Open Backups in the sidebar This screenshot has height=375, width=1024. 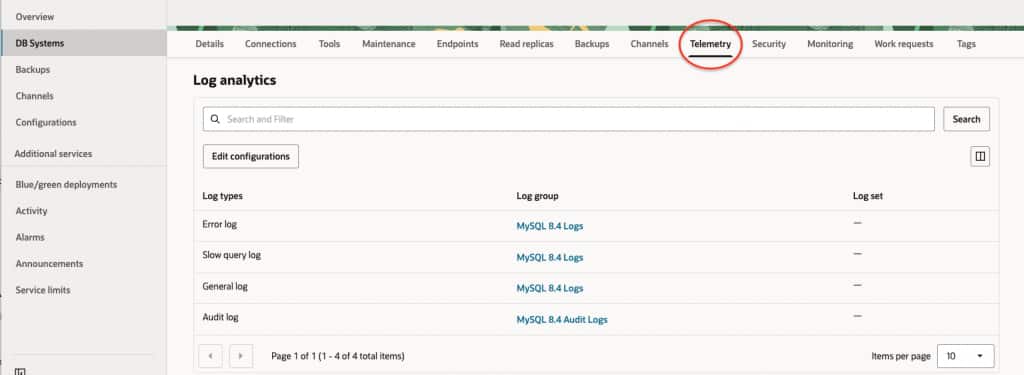click(33, 69)
